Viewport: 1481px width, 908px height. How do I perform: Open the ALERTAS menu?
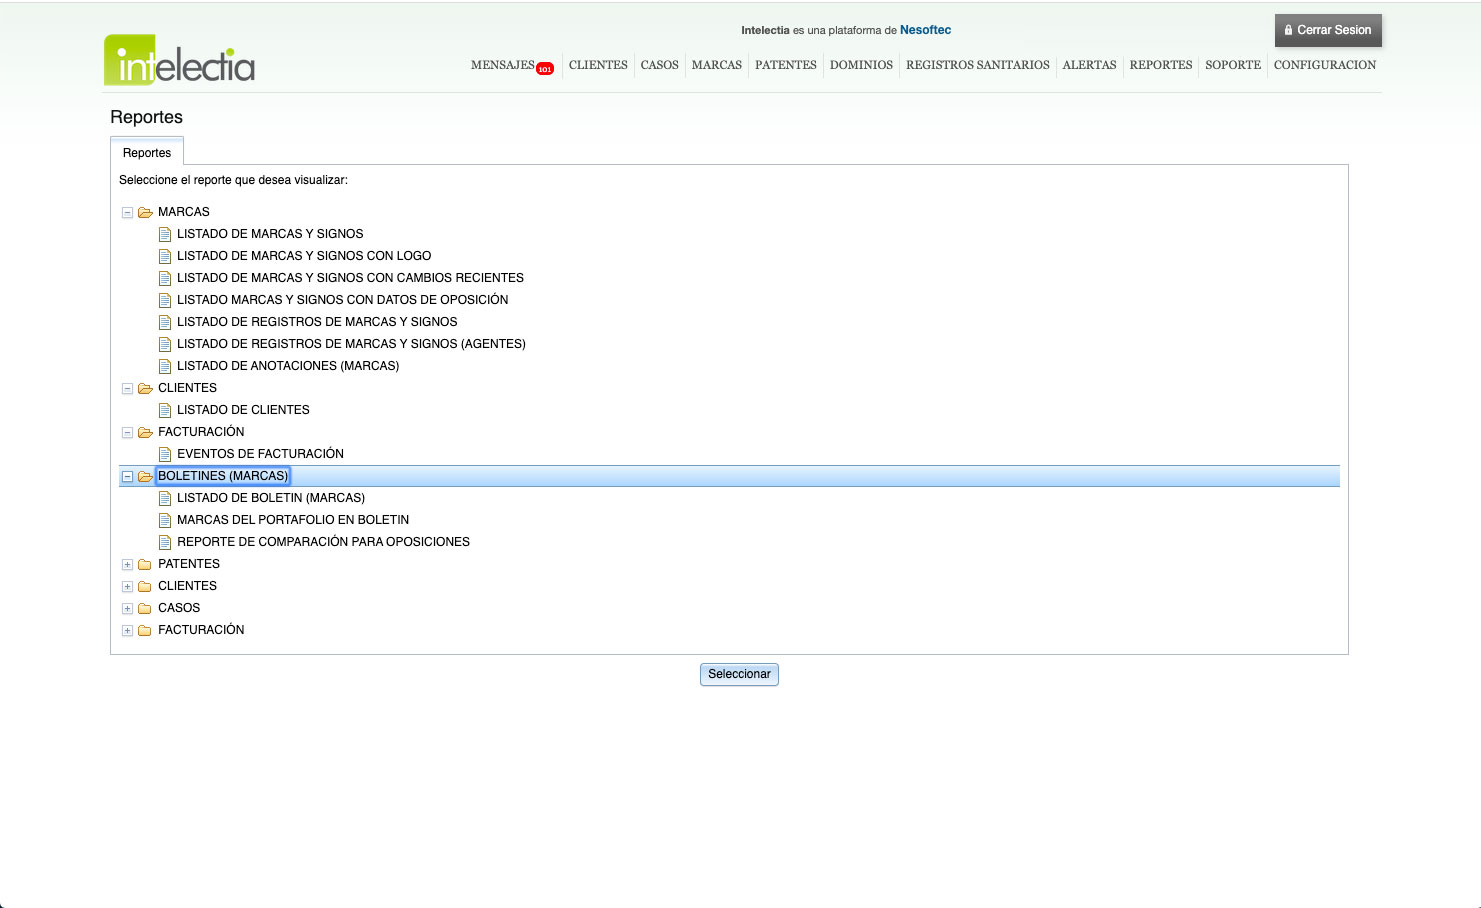[1089, 65]
